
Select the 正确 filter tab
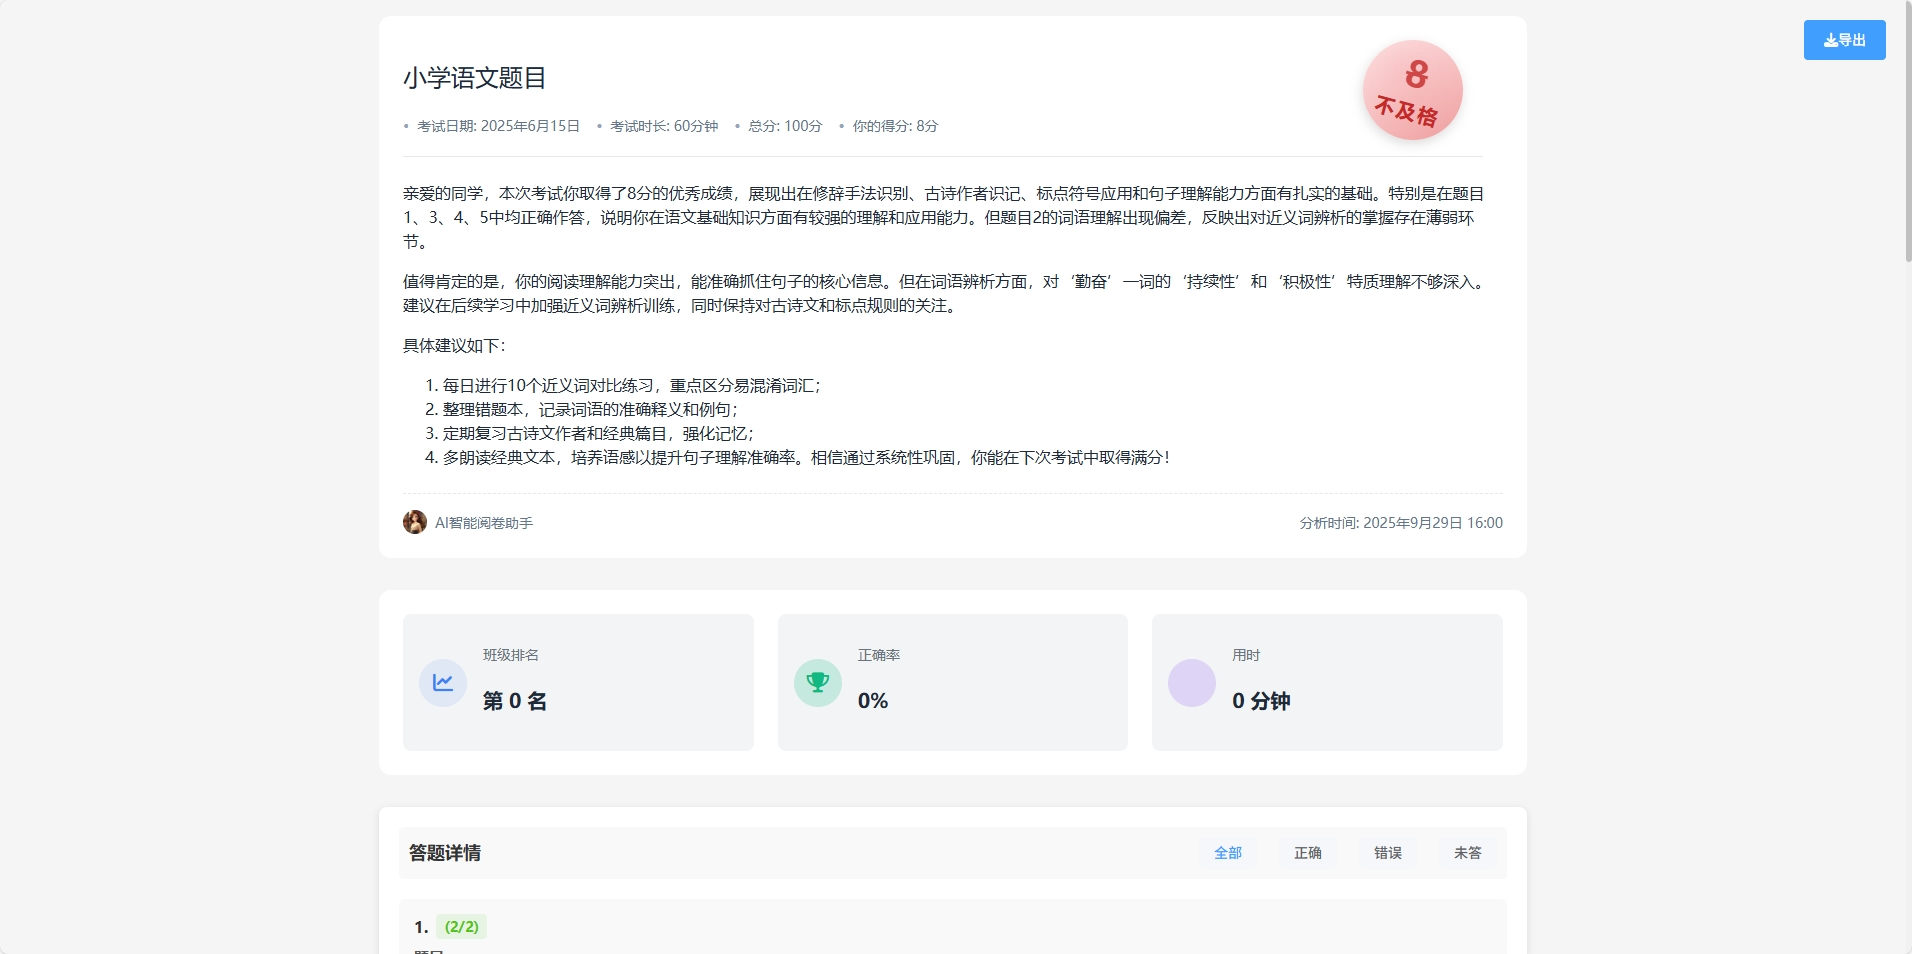[1308, 853]
